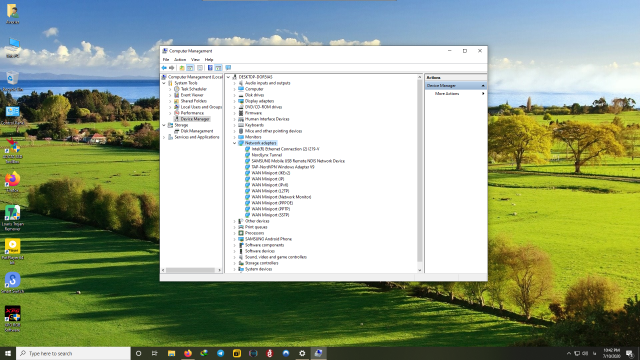Click the Cortana circle taskbar icon

[138, 353]
